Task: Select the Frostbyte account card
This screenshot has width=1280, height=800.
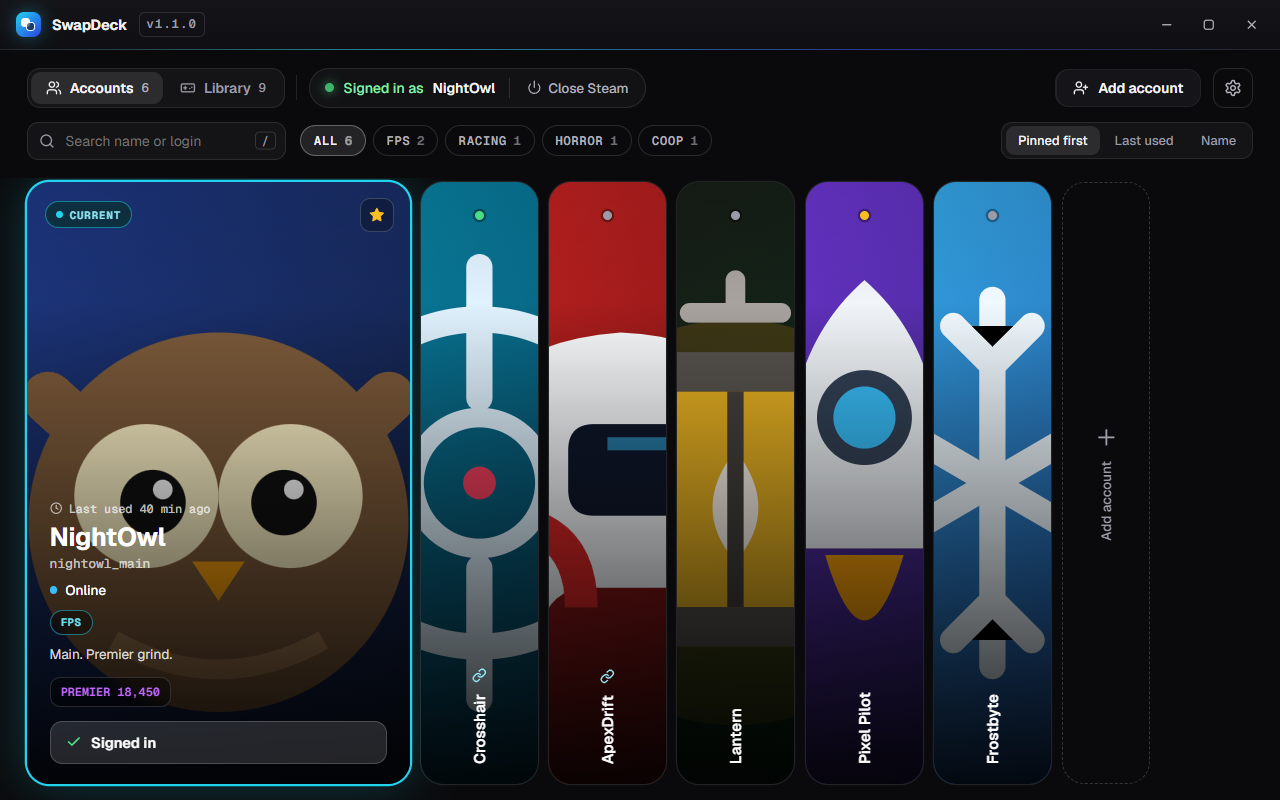Action: coord(992,483)
